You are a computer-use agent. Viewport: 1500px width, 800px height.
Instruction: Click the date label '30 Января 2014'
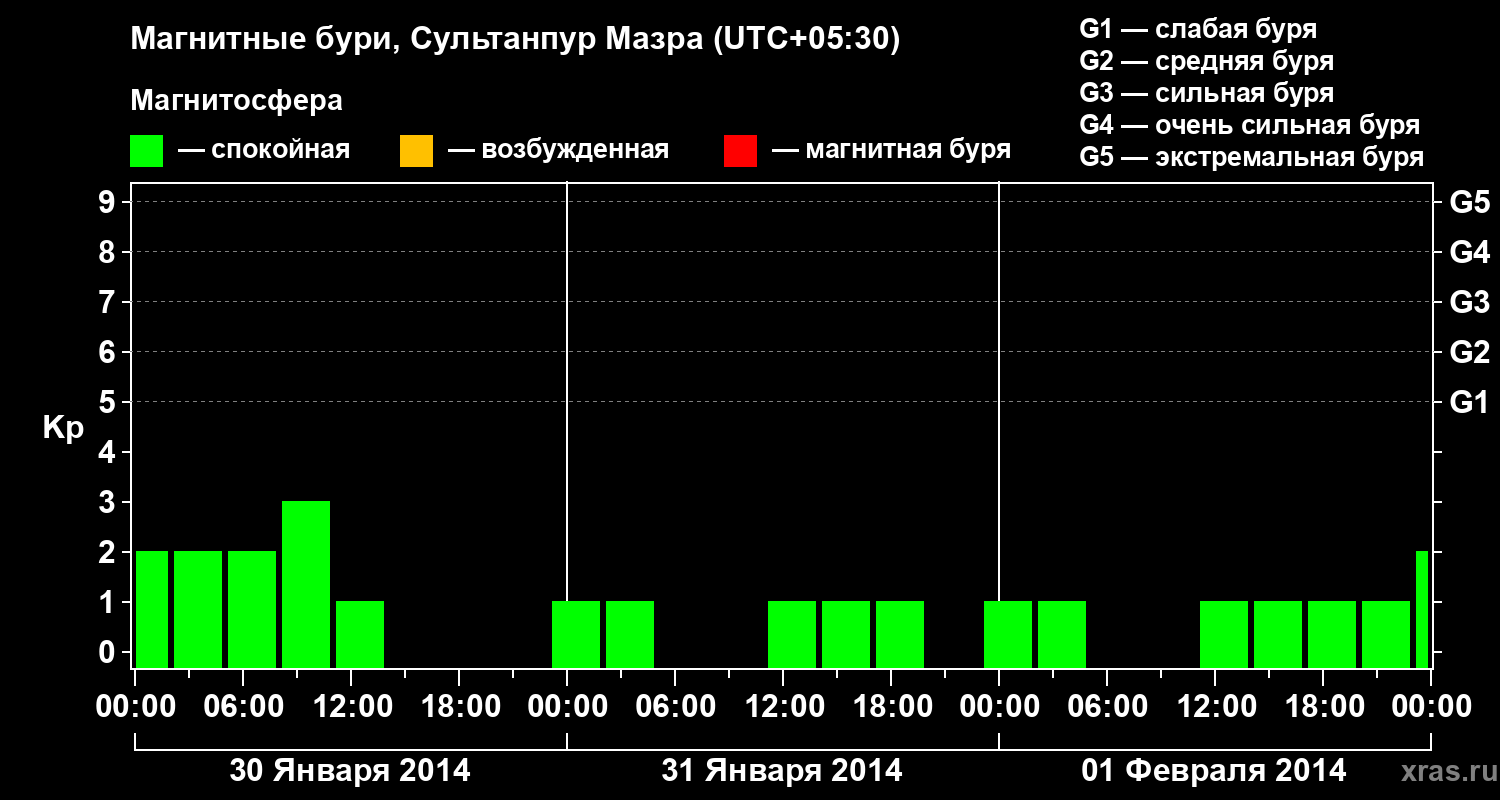pos(350,771)
